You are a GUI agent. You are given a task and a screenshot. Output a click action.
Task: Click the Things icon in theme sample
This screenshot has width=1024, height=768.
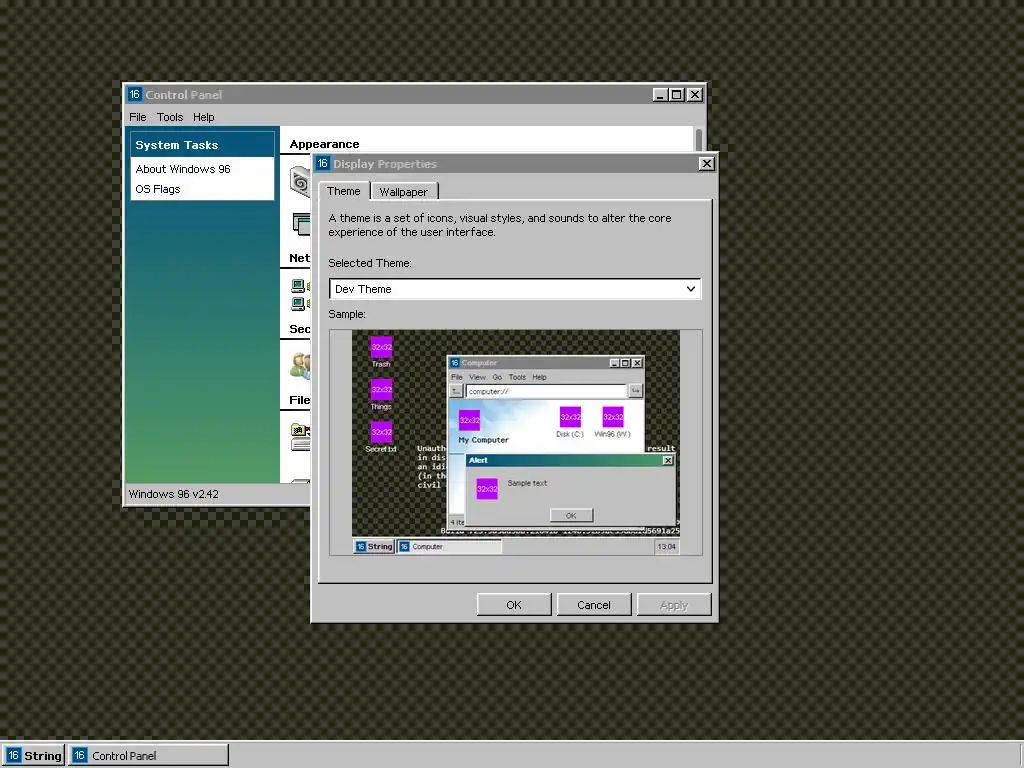pyautogui.click(x=381, y=389)
